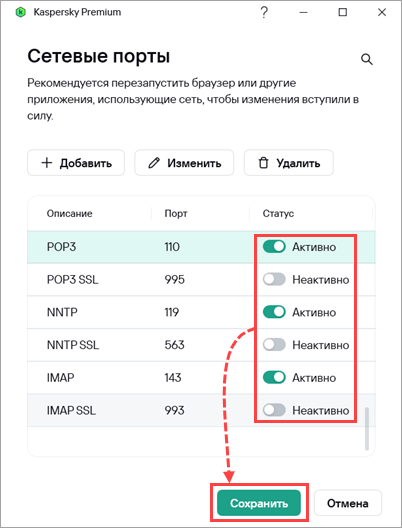Click port value 119
The height and width of the screenshot is (528, 402).
point(172,312)
